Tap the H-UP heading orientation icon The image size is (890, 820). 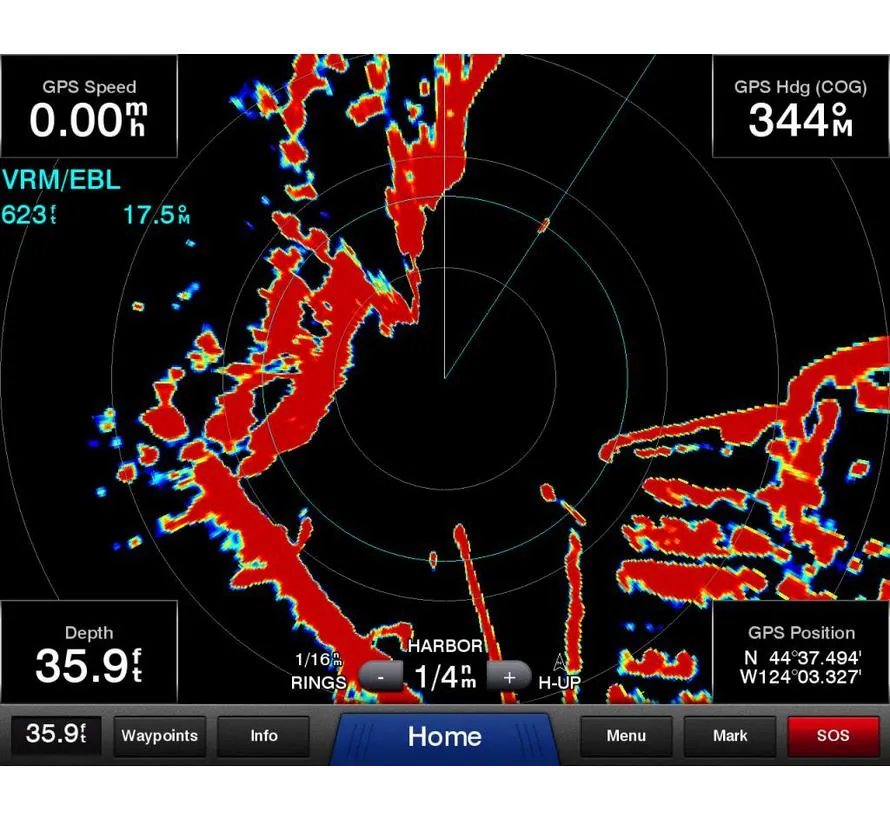click(x=559, y=672)
